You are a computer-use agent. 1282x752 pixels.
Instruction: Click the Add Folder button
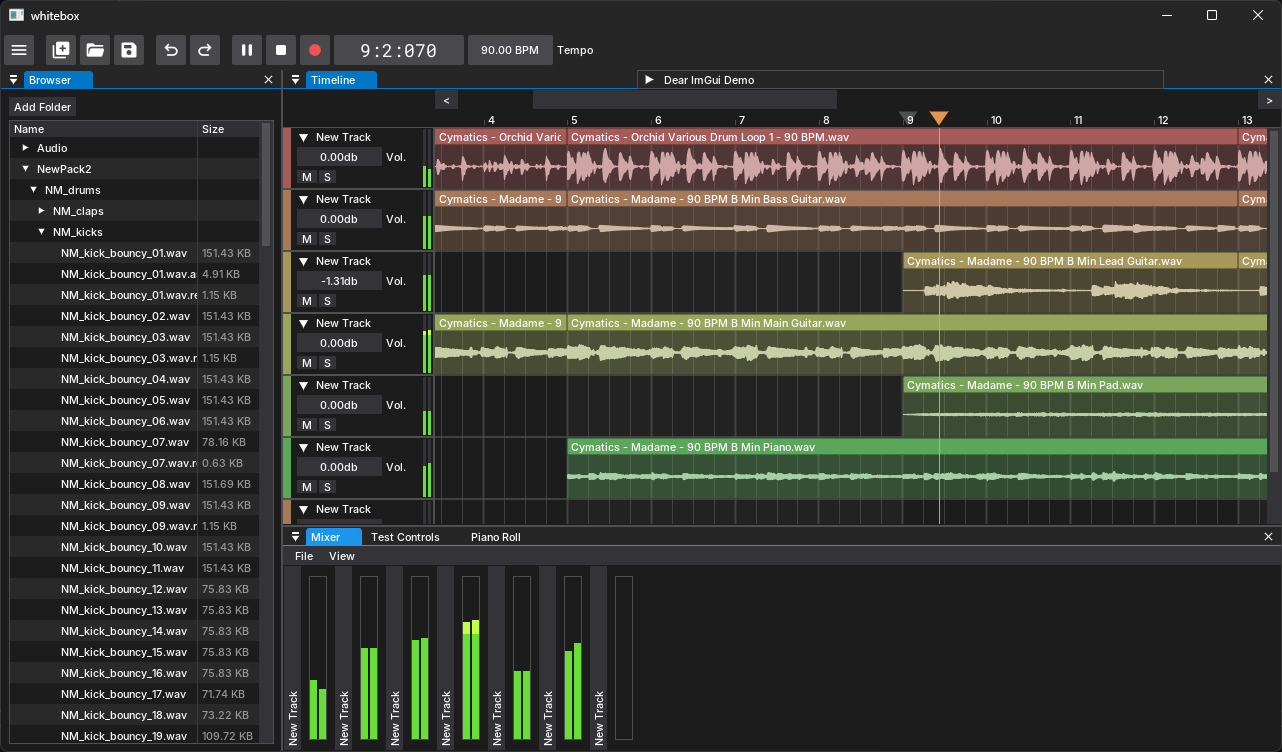click(42, 107)
